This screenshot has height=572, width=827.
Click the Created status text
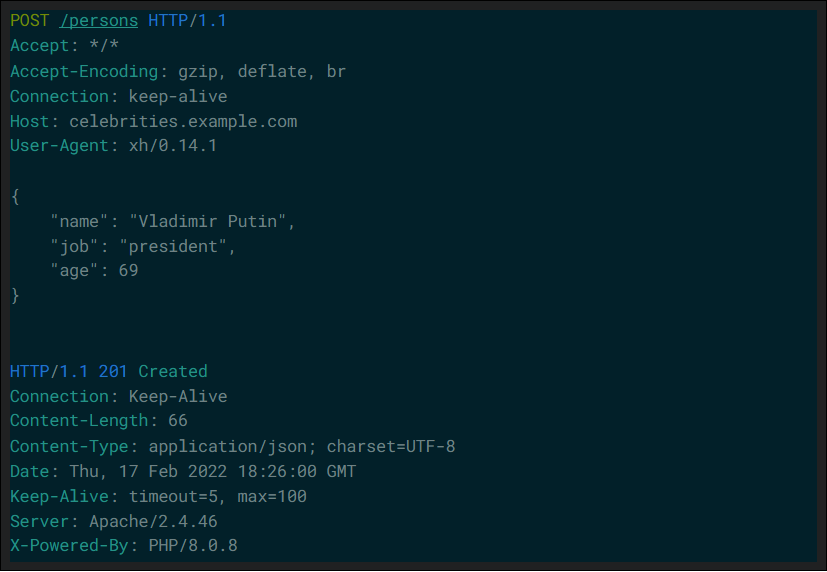pyautogui.click(x=173, y=371)
